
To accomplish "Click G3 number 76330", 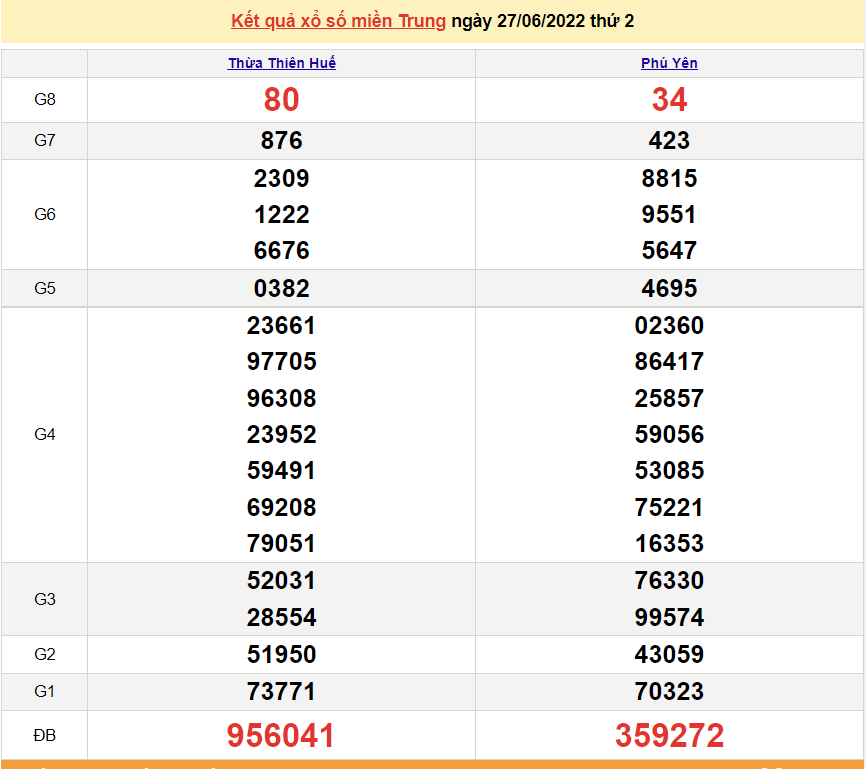I will click(x=669, y=581).
